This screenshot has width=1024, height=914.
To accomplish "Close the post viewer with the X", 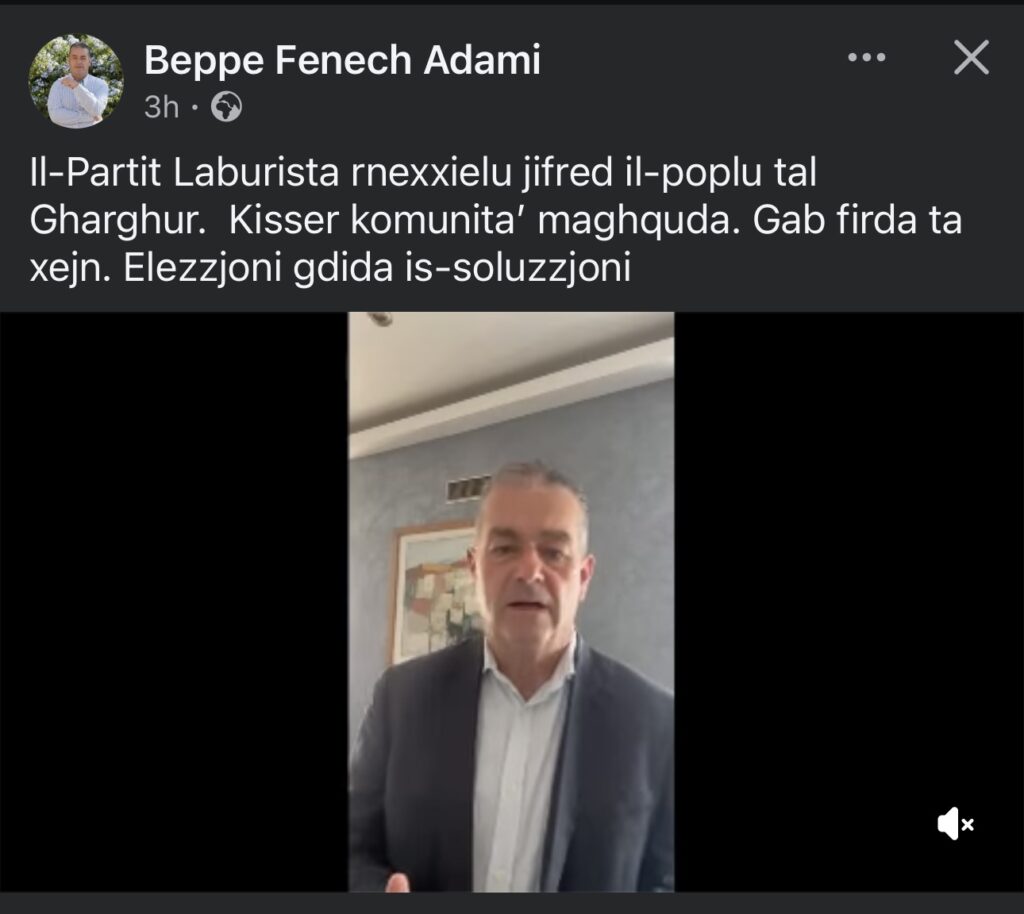I will pos(971,57).
